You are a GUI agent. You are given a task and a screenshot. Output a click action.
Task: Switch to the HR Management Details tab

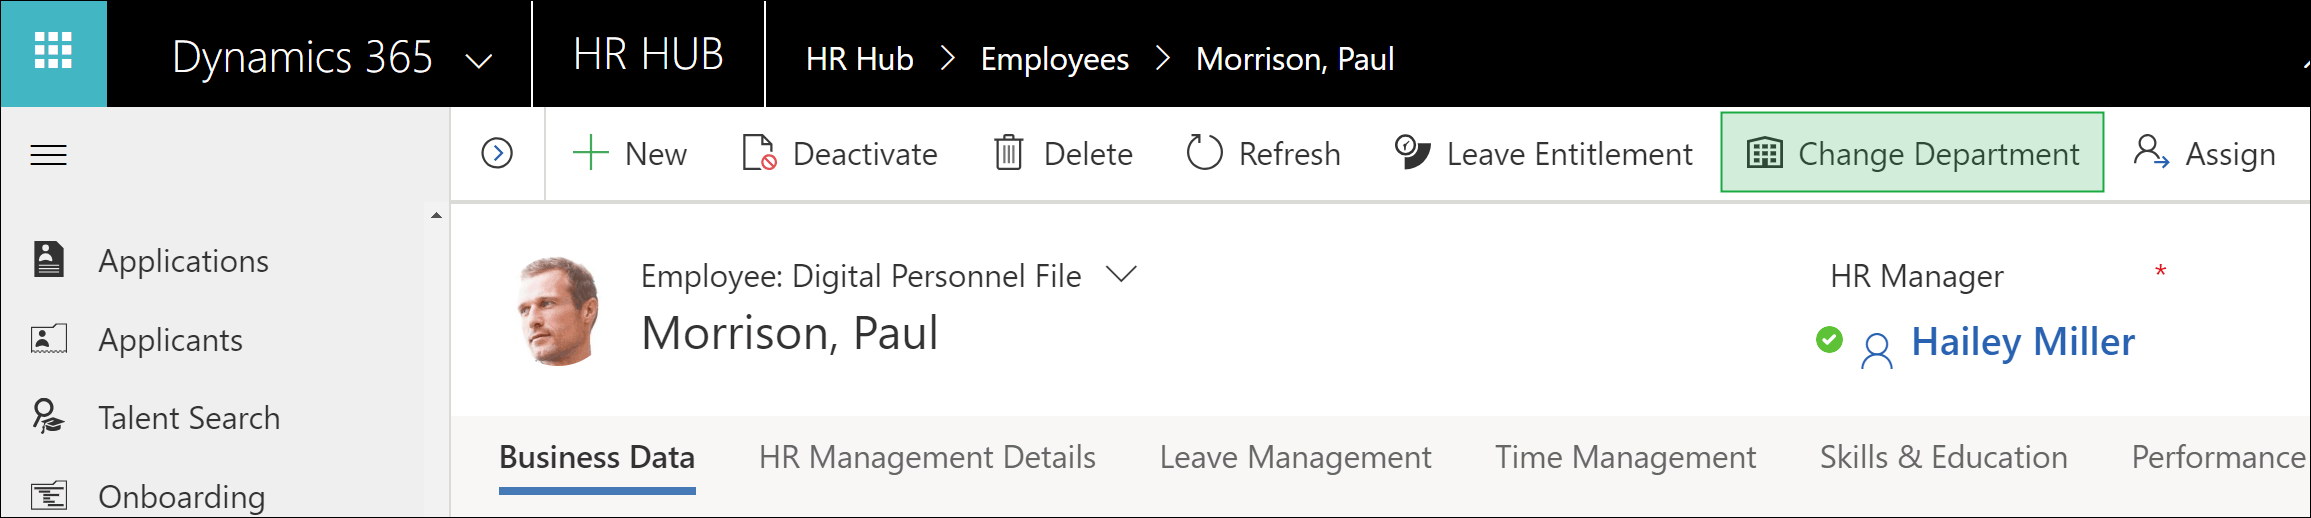pyautogui.click(x=927, y=457)
